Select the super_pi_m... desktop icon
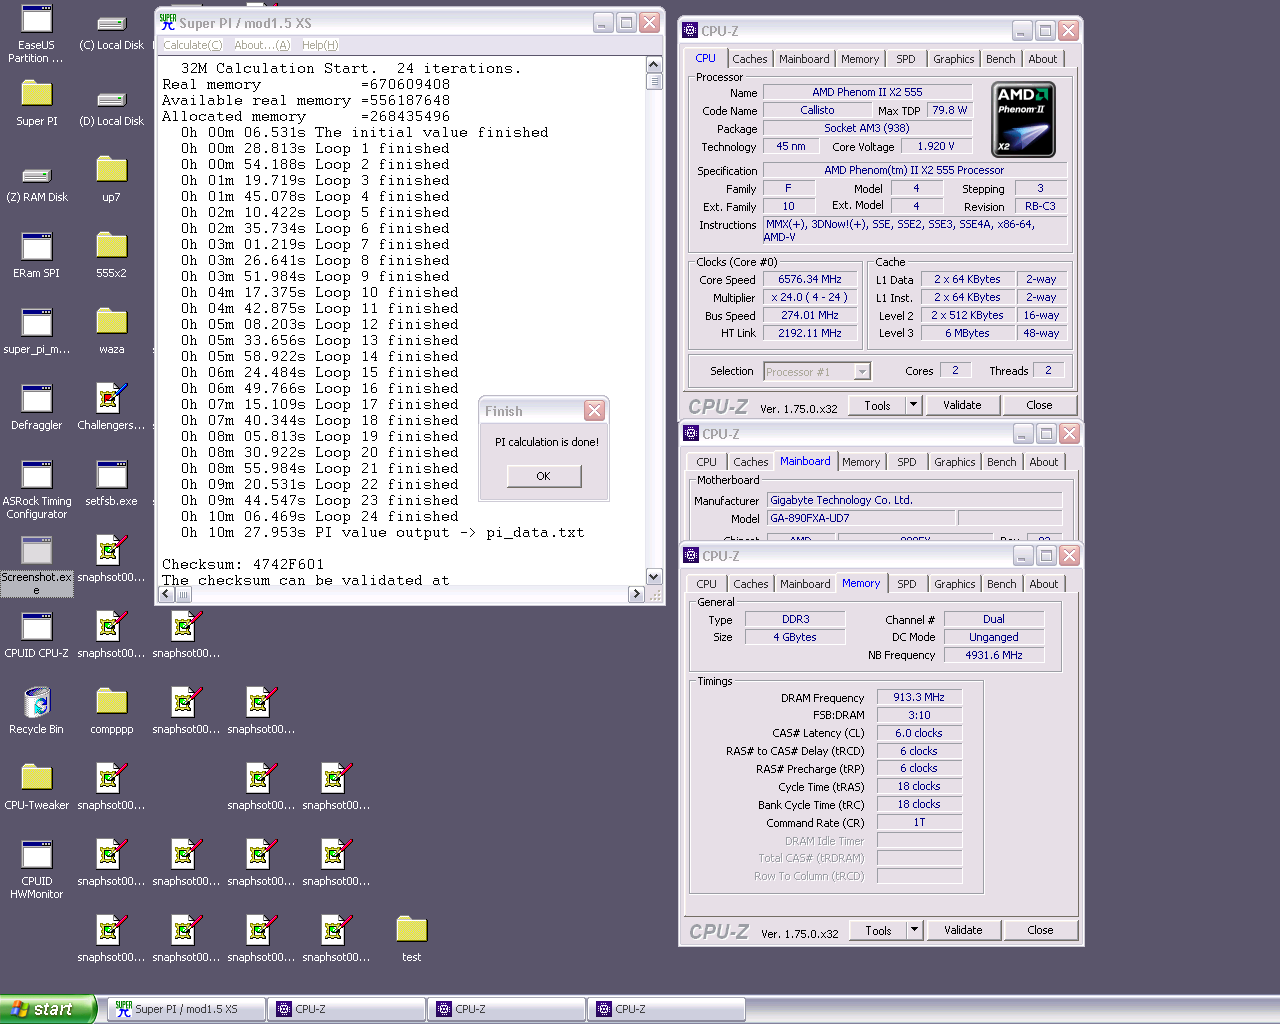The width and height of the screenshot is (1280, 1024). (37, 332)
